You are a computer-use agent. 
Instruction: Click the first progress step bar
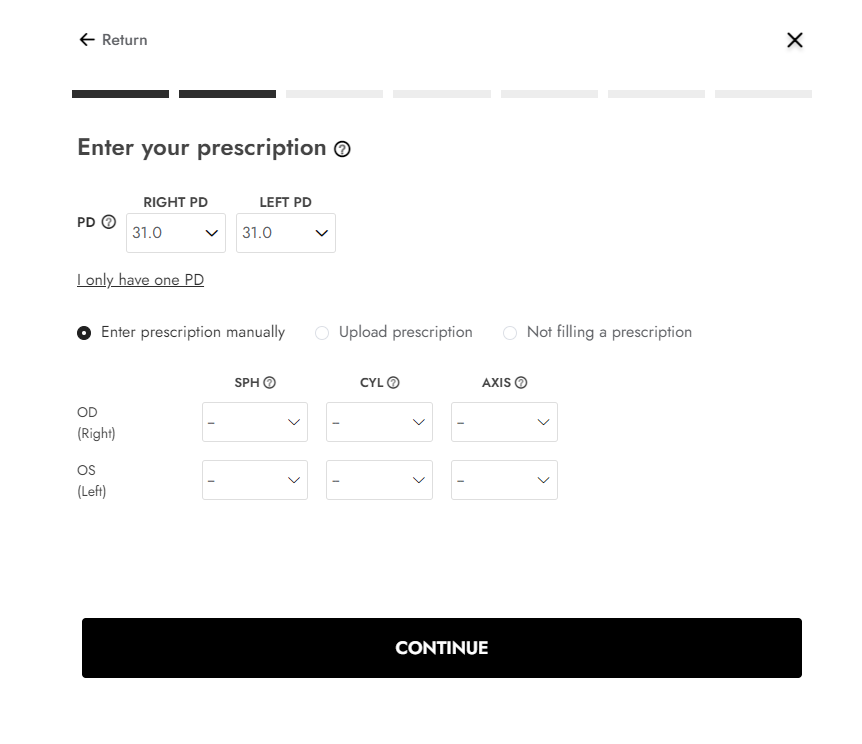tap(120, 94)
